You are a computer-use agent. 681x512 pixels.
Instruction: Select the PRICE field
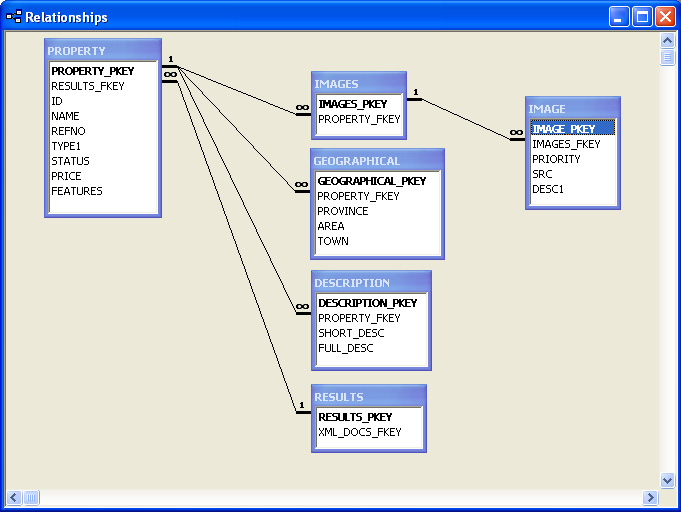[103, 176]
